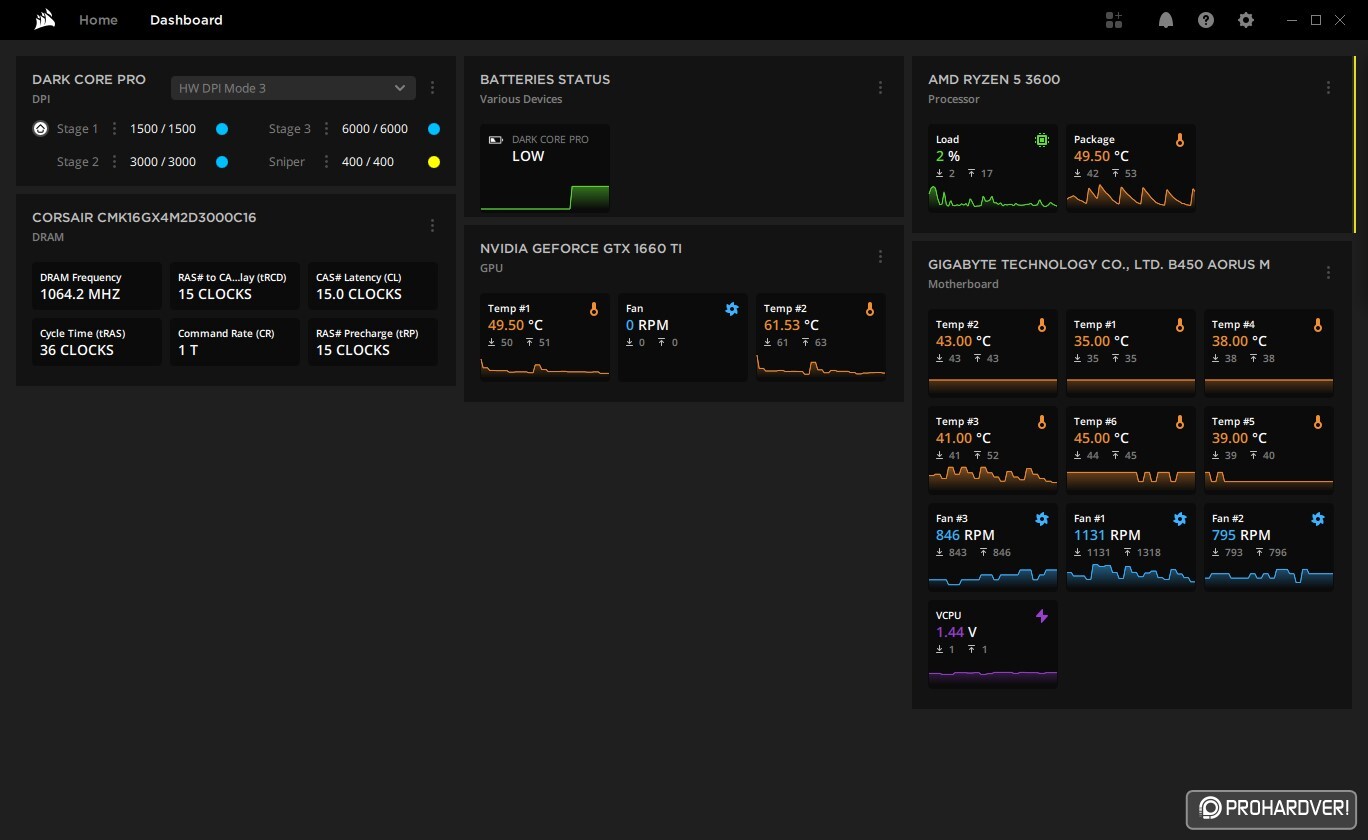Click the Fan #3 gear icon
The width and height of the screenshot is (1368, 840).
click(x=1042, y=520)
